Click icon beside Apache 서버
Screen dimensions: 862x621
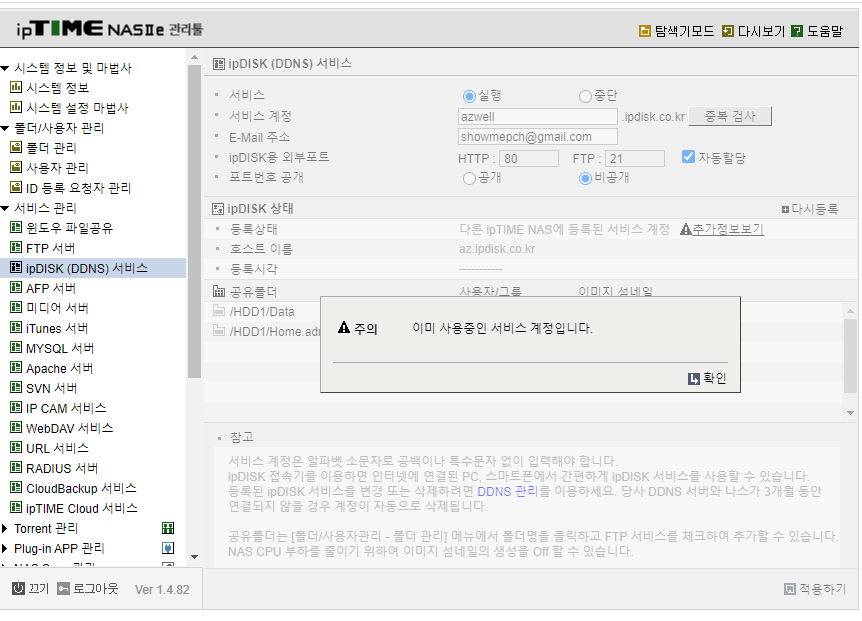point(16,368)
